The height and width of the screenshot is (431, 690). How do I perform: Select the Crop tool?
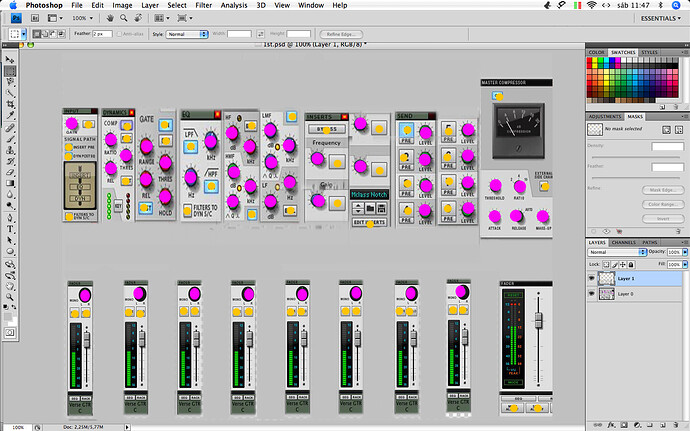click(10, 105)
